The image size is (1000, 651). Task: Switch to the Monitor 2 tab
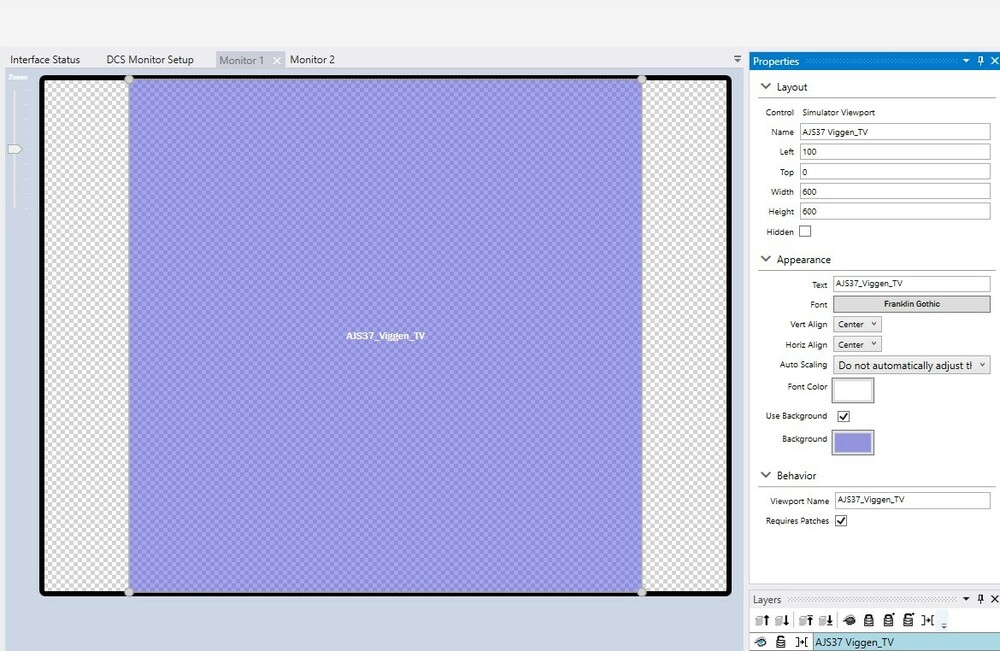pos(312,59)
